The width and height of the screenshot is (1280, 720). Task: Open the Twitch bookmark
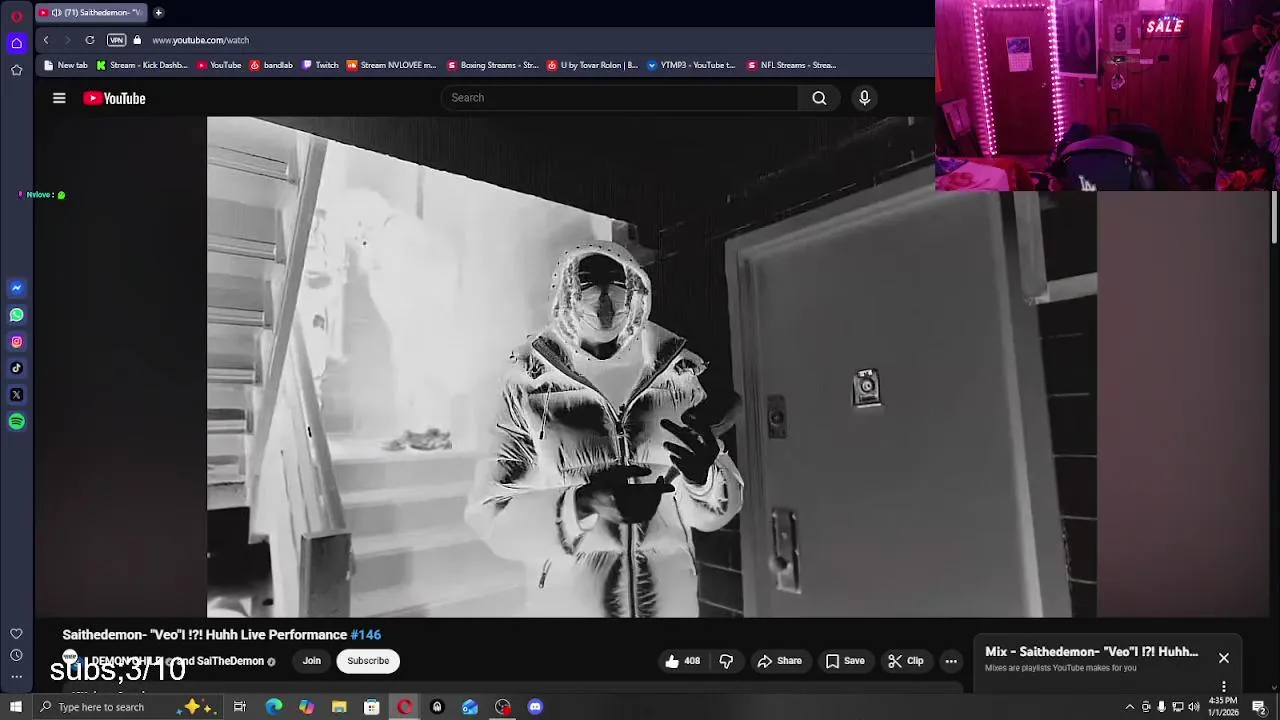click(320, 65)
